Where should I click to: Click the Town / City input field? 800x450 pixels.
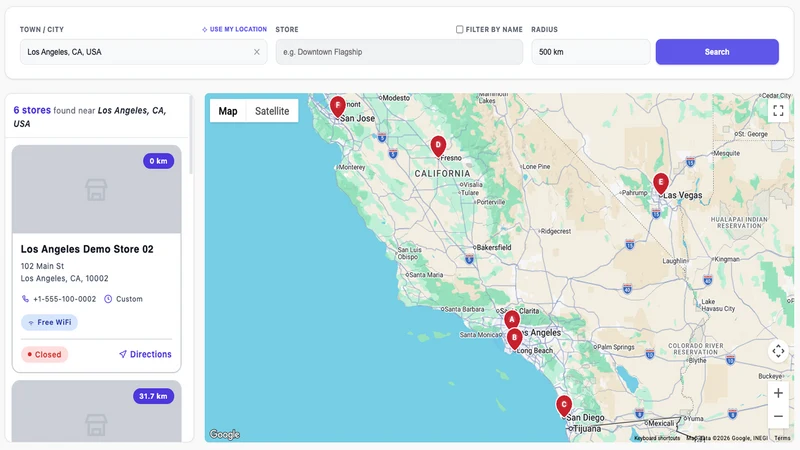[x=143, y=52]
